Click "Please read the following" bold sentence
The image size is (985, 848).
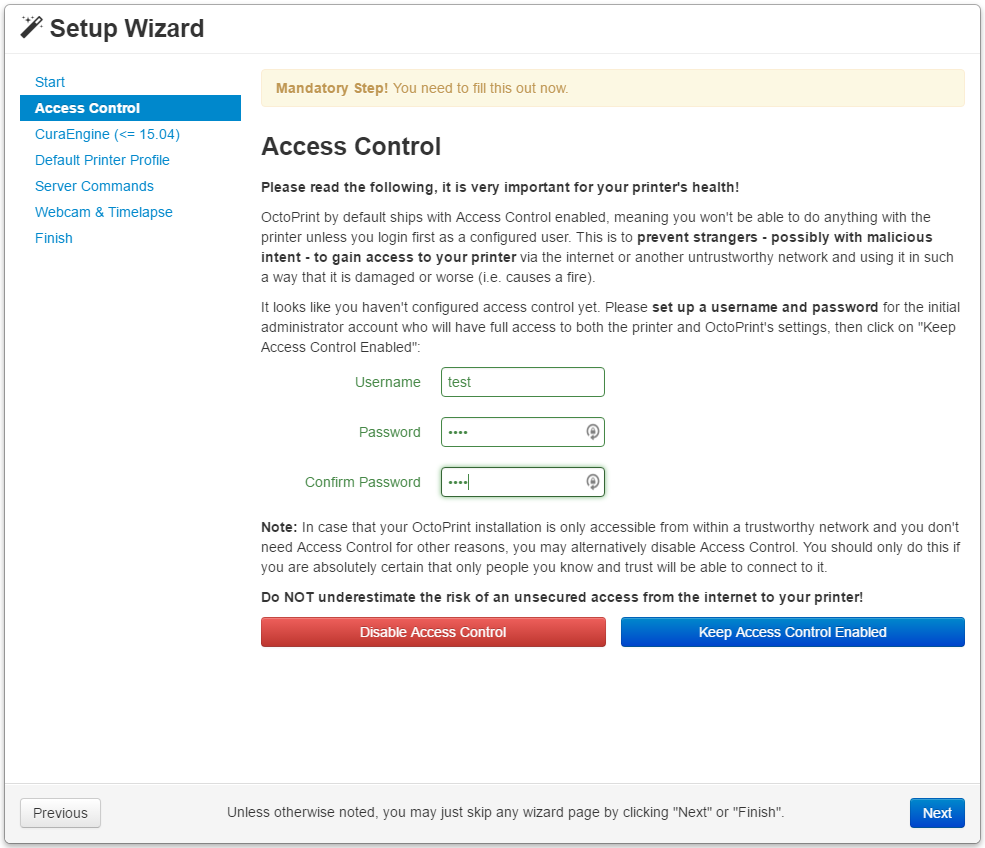[x=500, y=187]
